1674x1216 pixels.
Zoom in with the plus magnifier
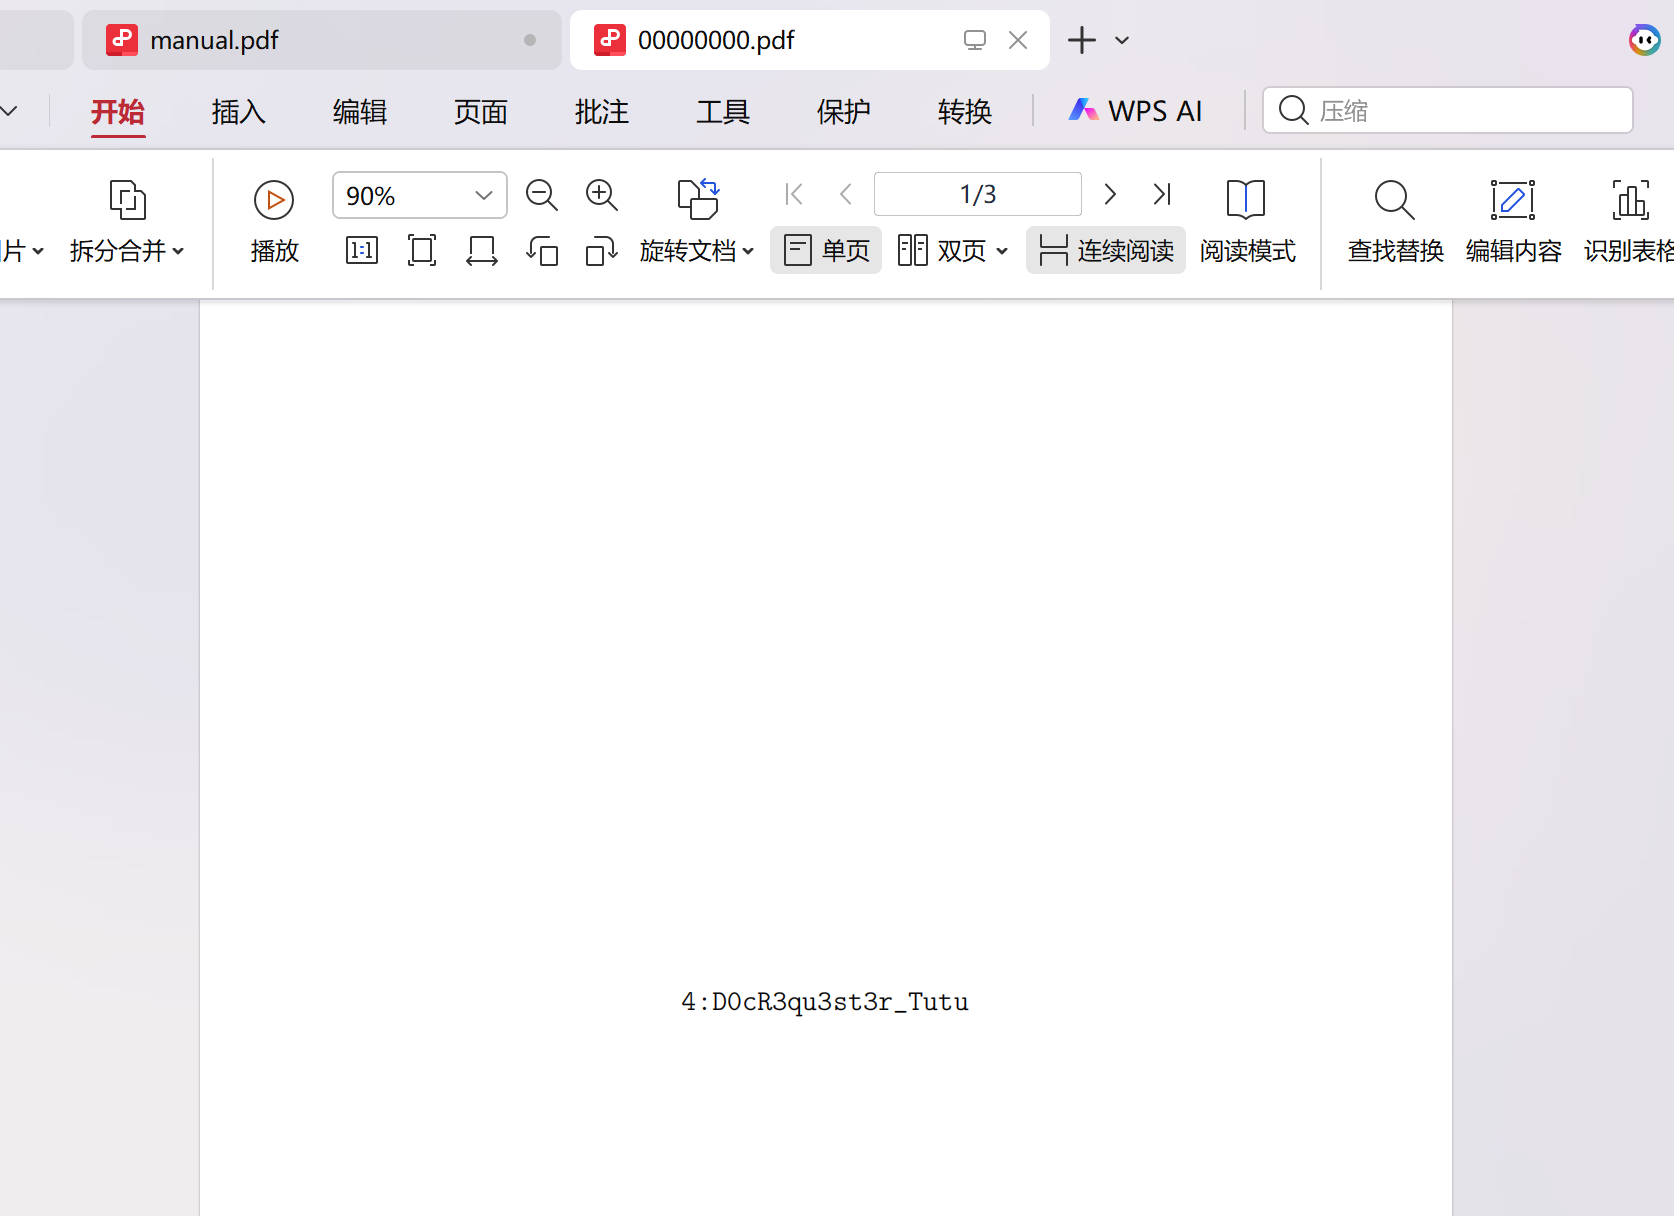(x=602, y=195)
